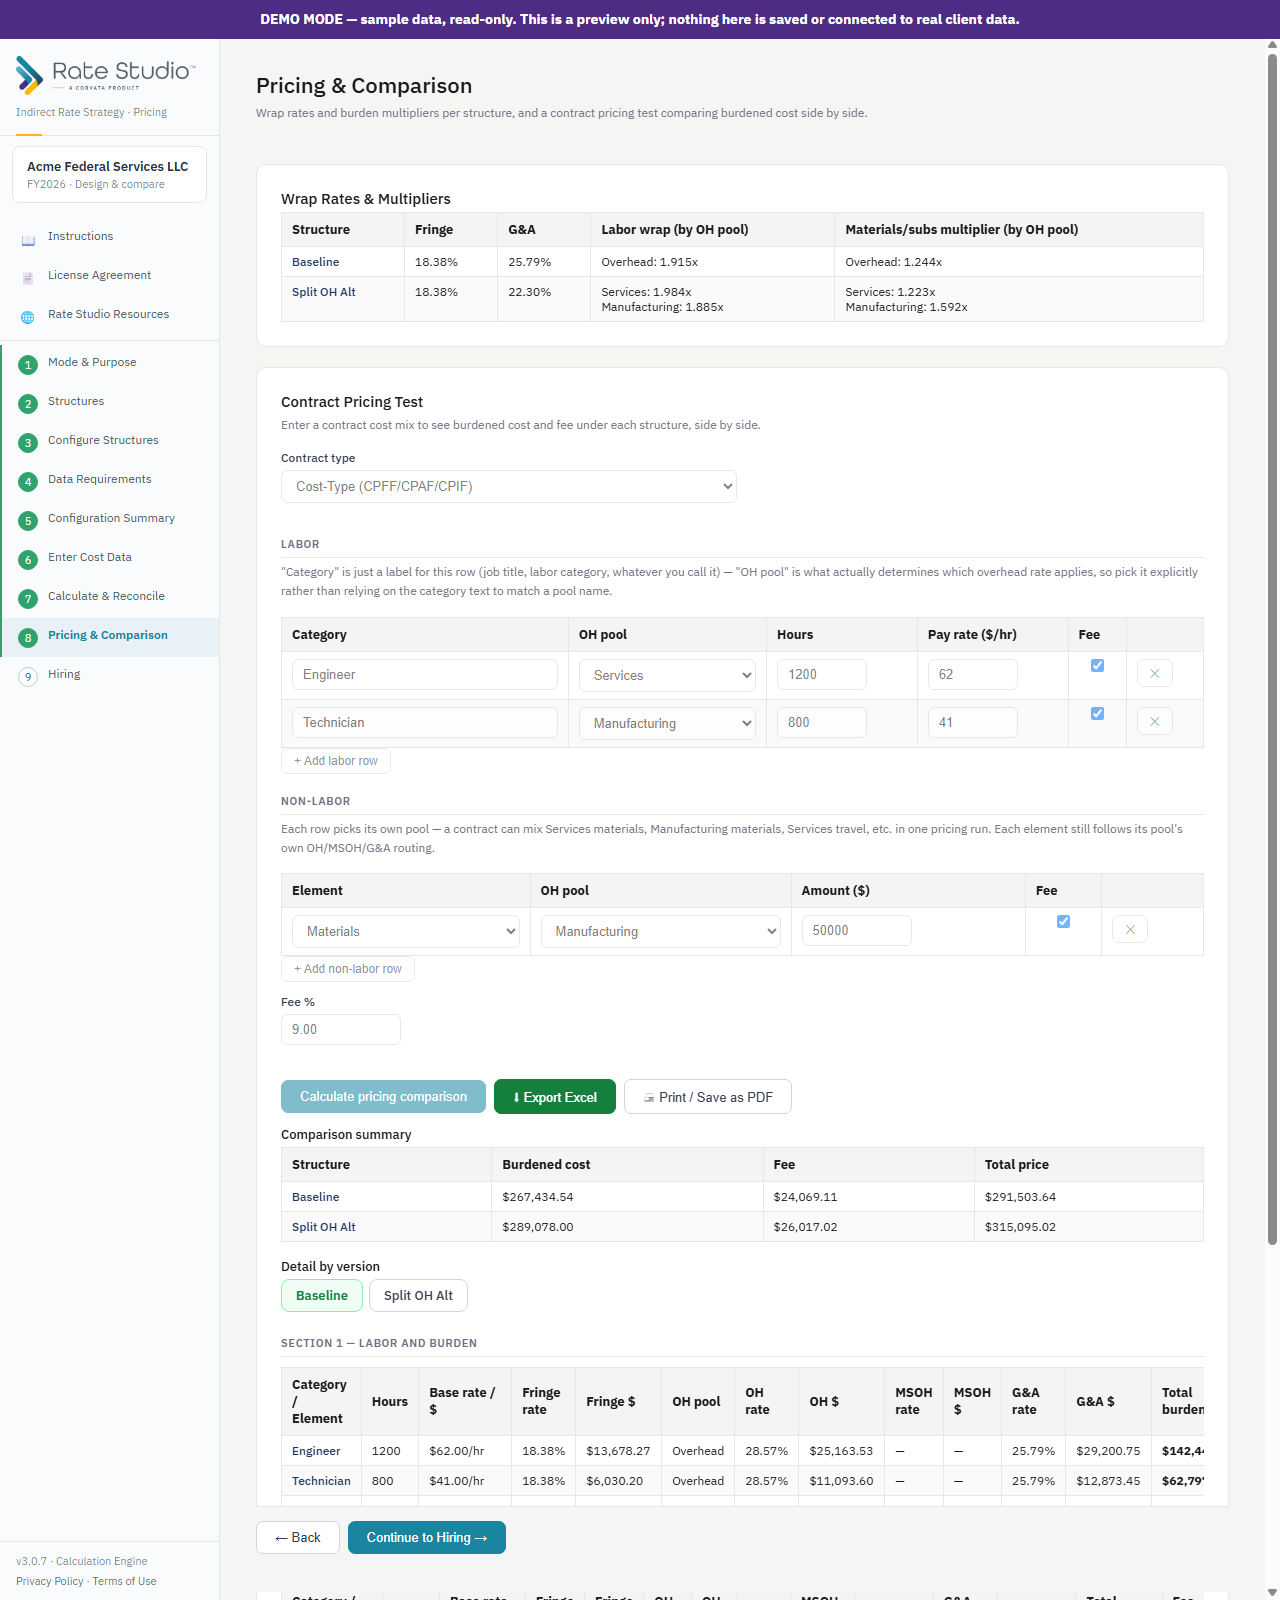Click Acme Federal Services LLC card

click(x=109, y=175)
